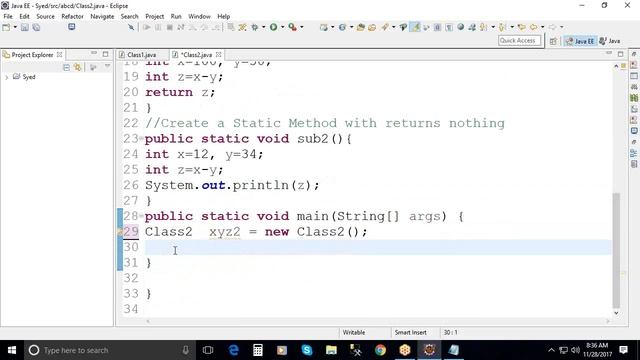Open the Back history dropdown arrow

[x=542, y=27]
